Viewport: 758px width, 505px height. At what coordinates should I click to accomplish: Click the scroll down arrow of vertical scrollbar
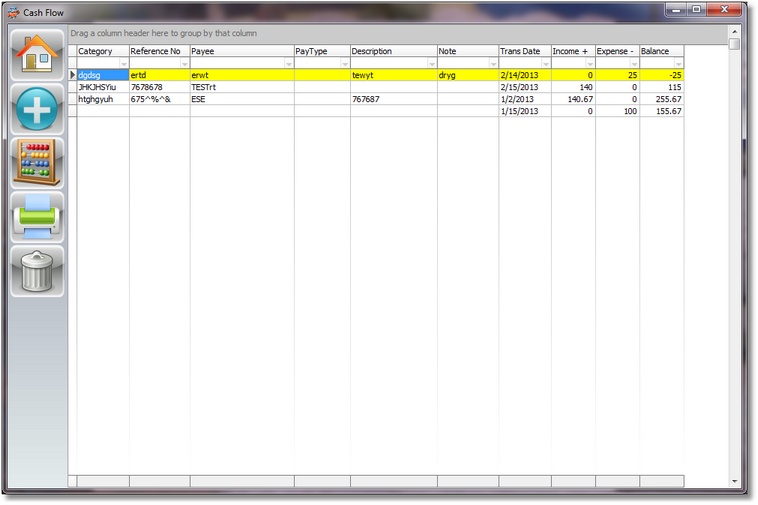(x=735, y=481)
